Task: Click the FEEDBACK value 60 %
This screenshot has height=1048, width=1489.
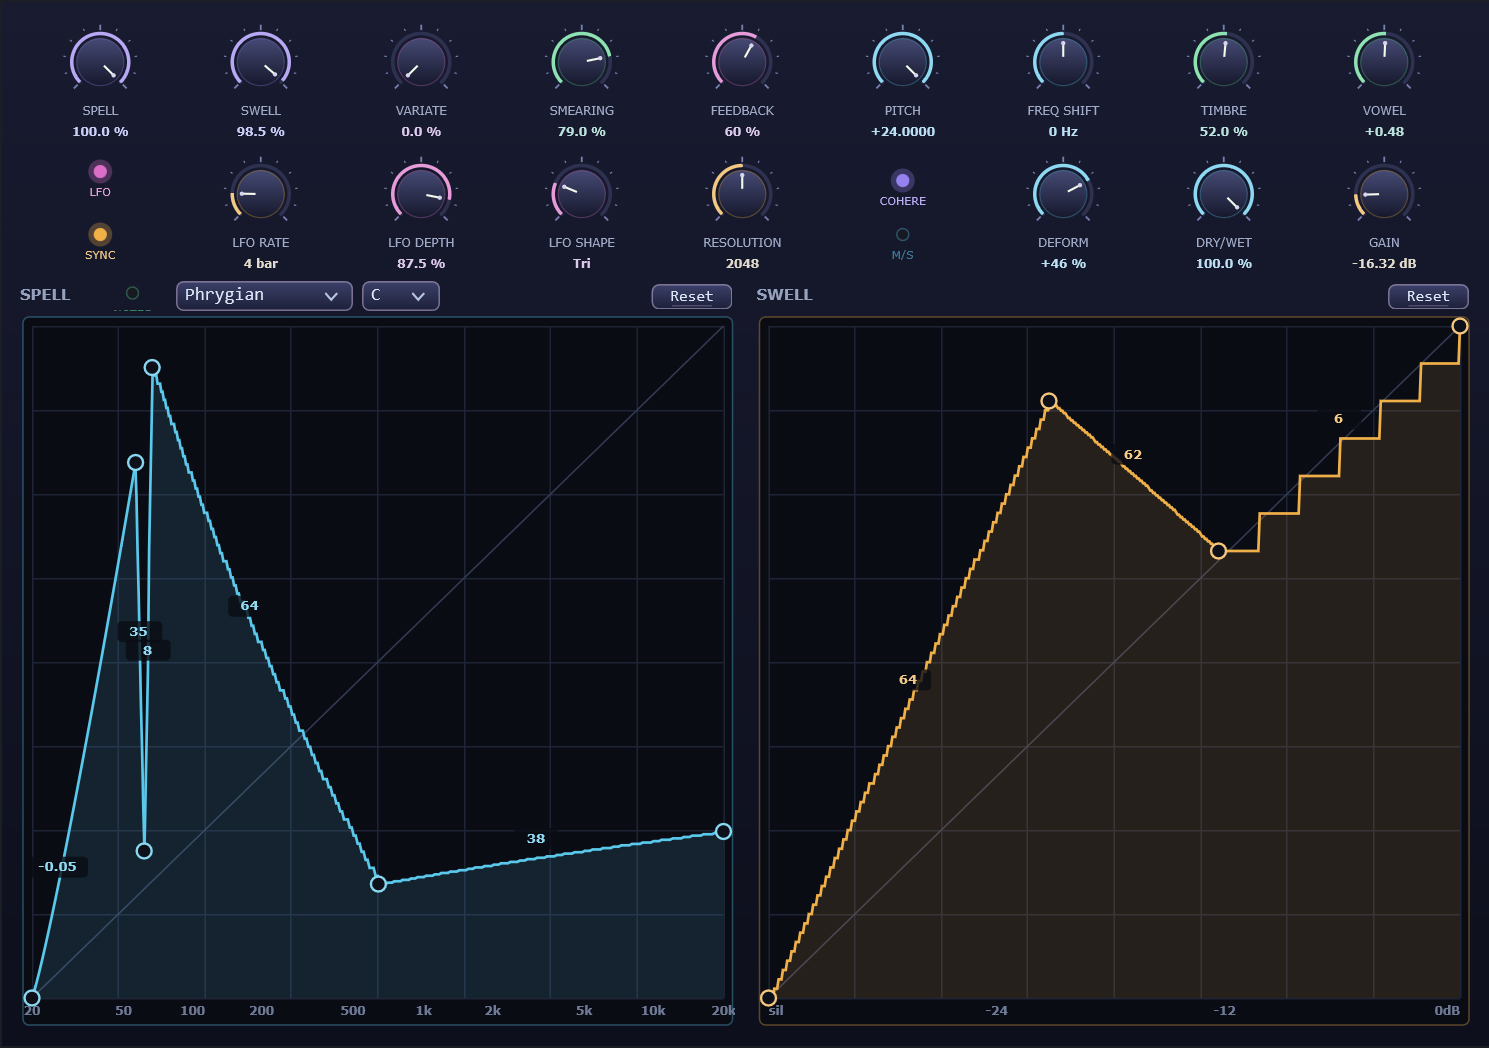Action: (x=742, y=132)
